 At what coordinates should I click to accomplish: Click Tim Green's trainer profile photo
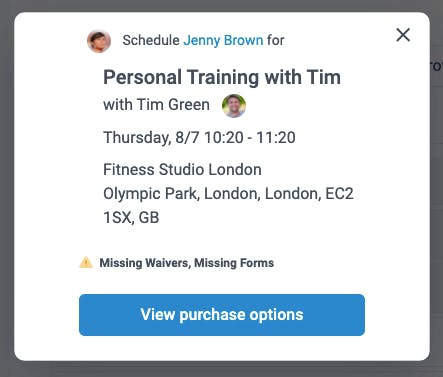click(234, 106)
